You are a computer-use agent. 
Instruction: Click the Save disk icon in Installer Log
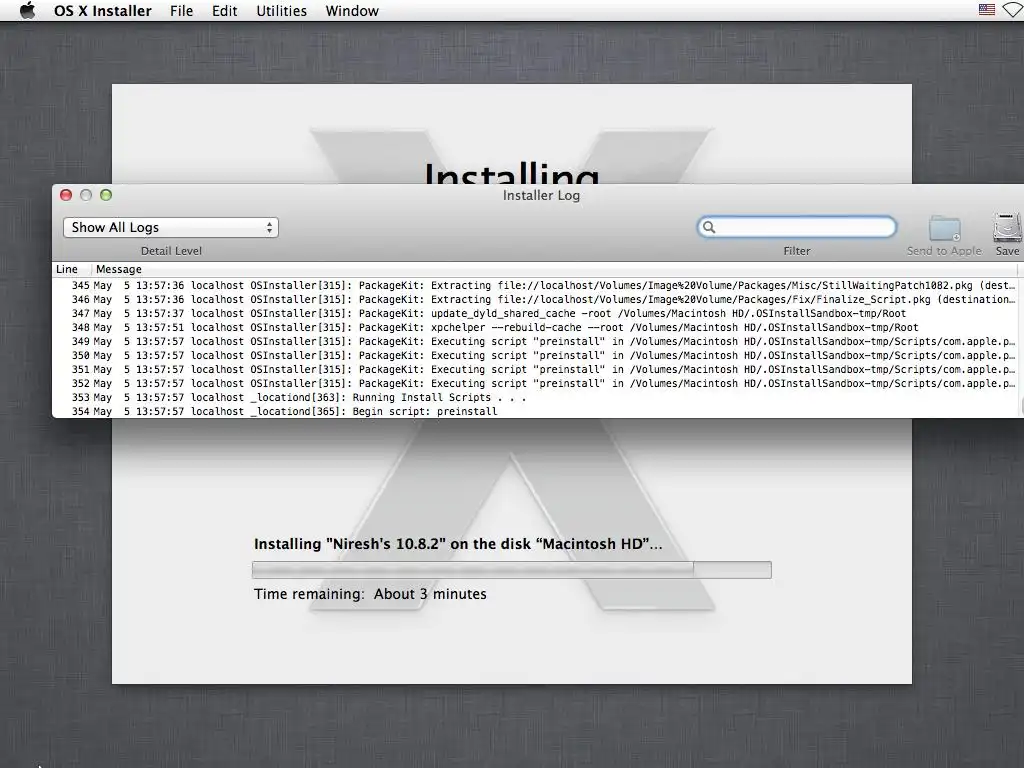tap(1008, 228)
